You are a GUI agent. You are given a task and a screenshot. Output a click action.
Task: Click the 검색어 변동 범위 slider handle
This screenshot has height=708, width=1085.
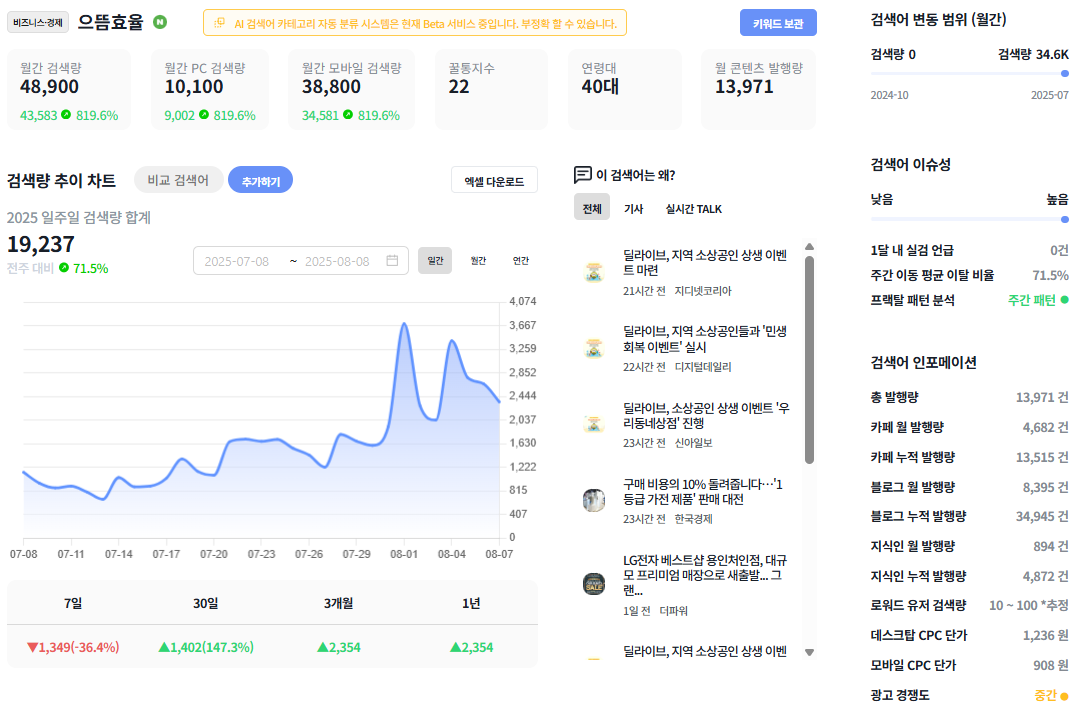[1064, 73]
